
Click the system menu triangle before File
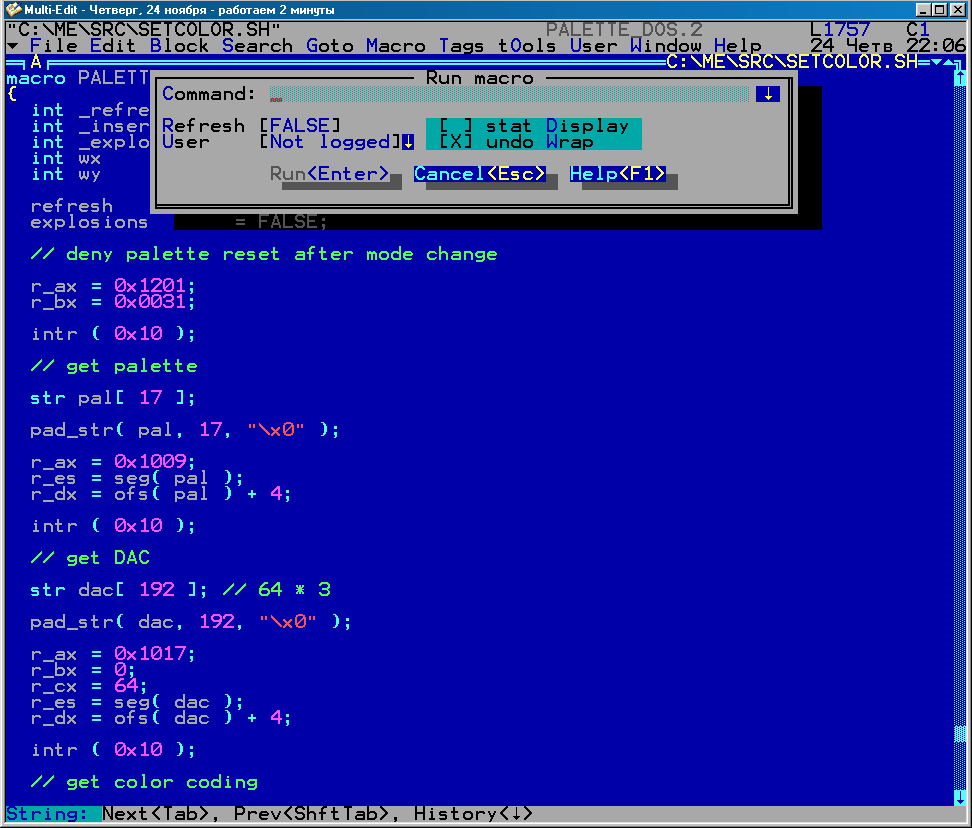pyautogui.click(x=12, y=46)
